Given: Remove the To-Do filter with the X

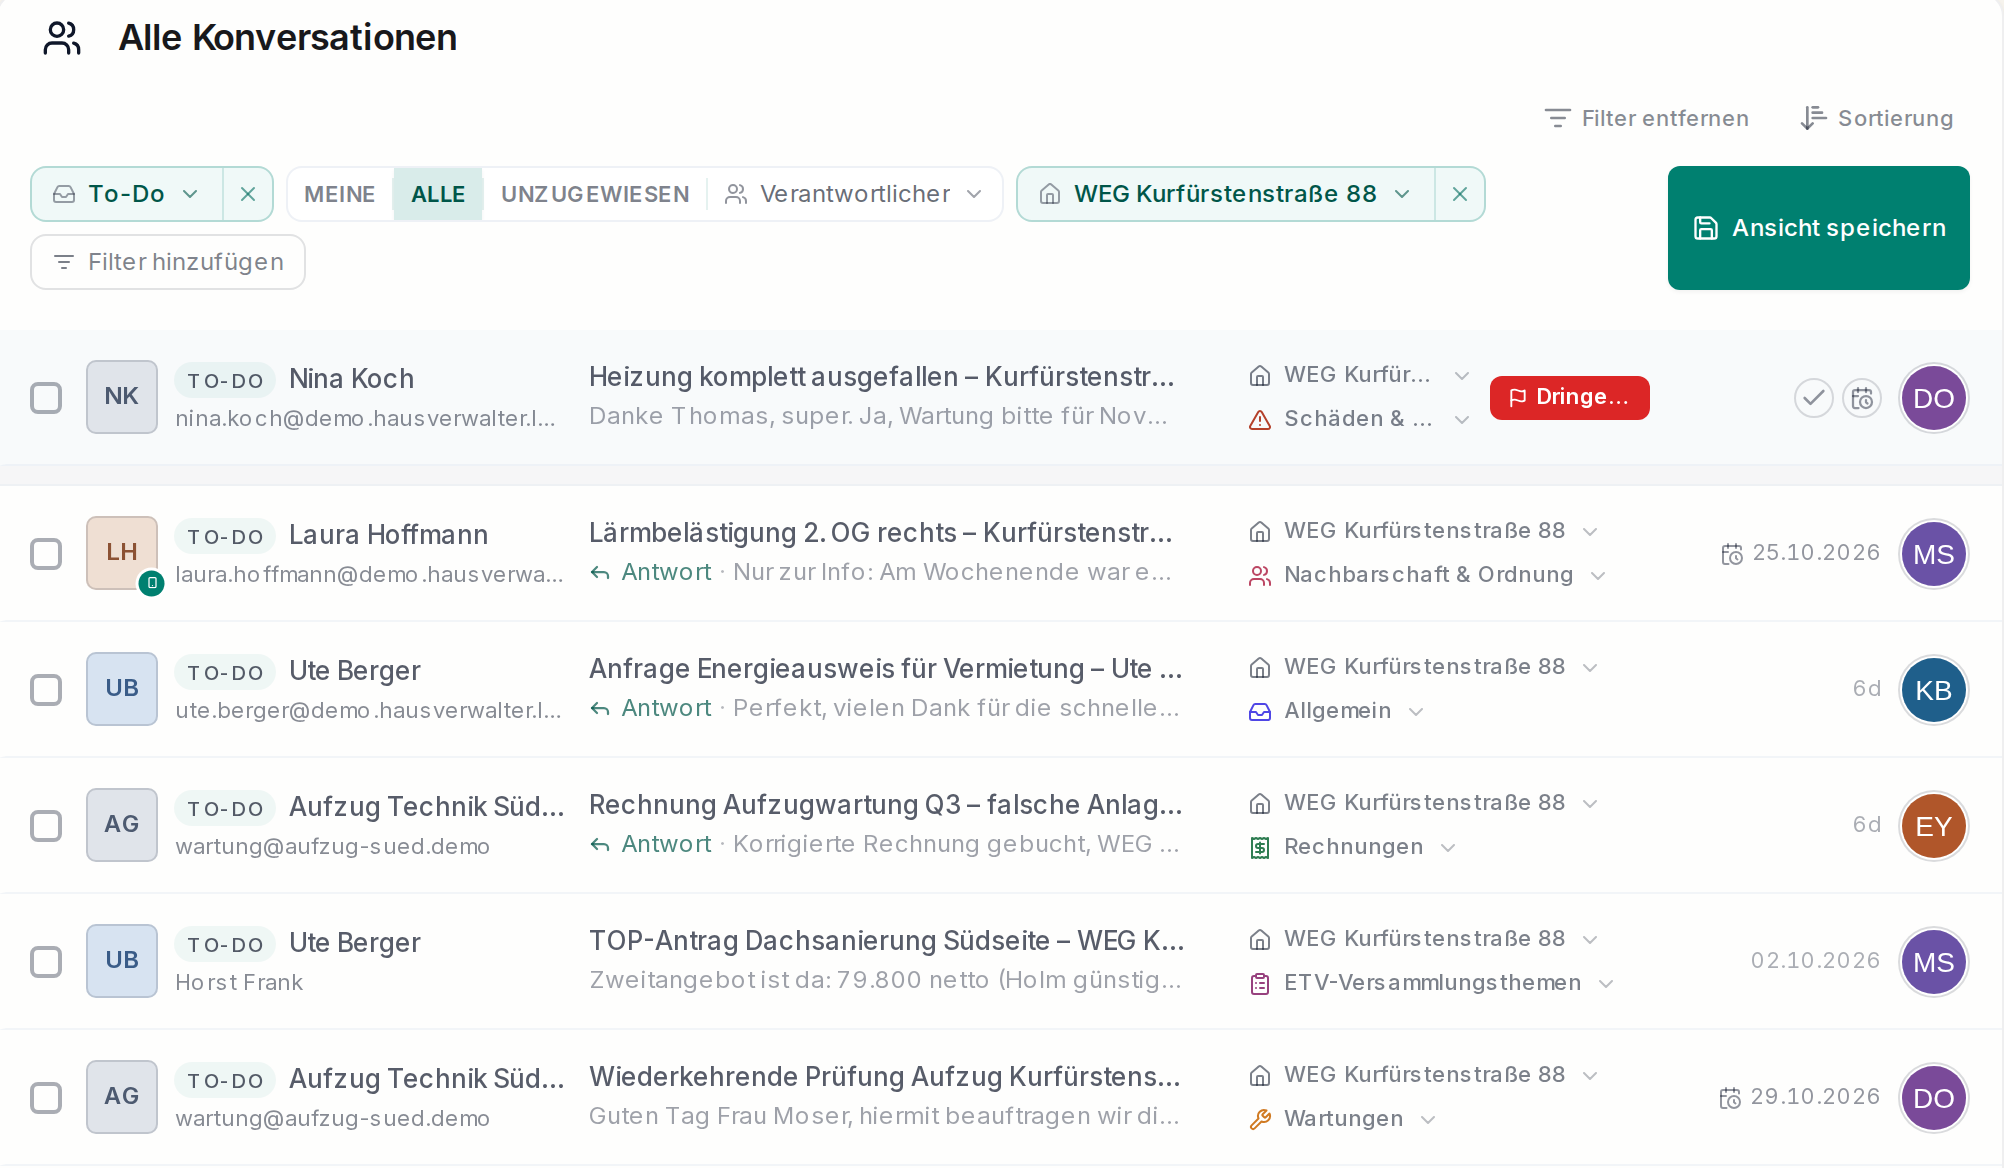Looking at the screenshot, I should point(248,194).
